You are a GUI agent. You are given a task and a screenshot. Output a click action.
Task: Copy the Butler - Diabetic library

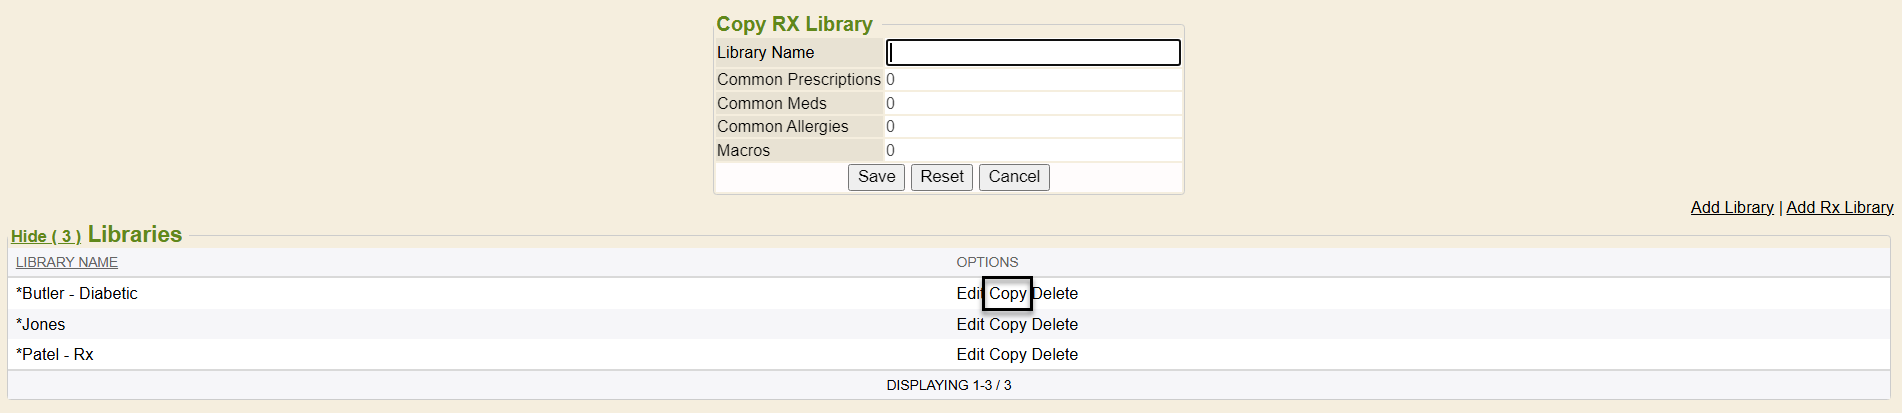[x=1008, y=293]
